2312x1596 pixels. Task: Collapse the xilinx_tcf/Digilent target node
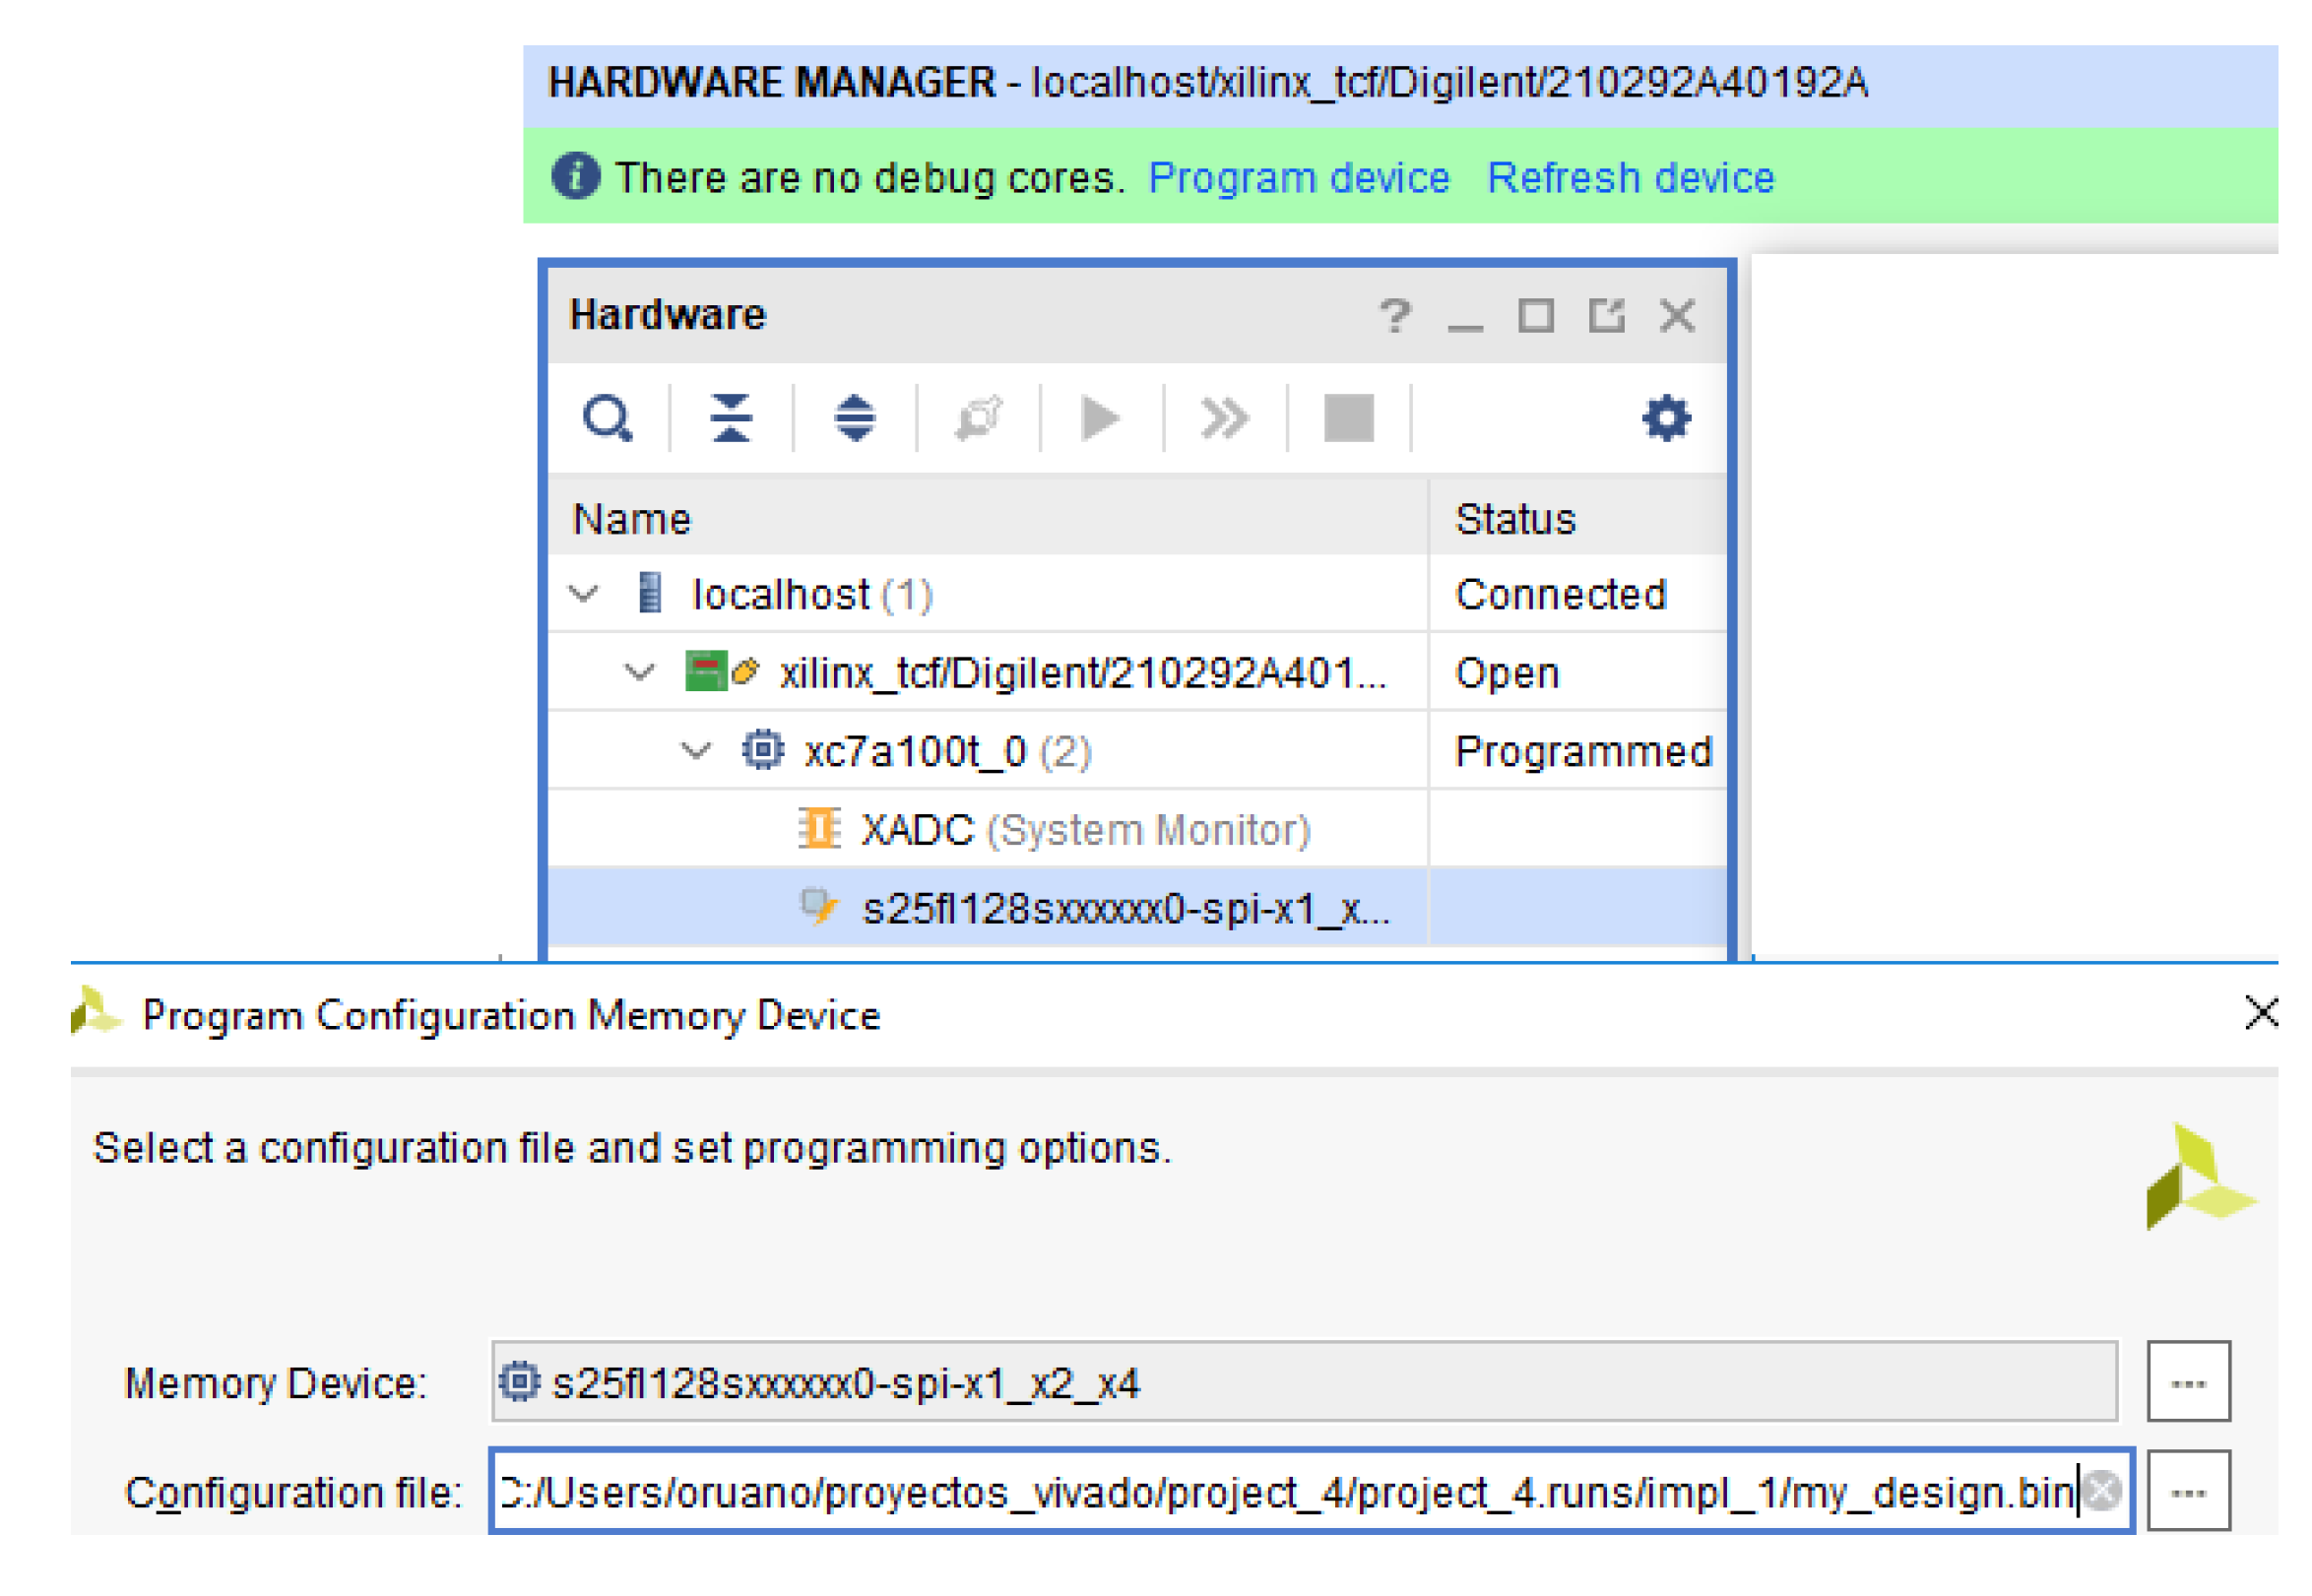point(639,672)
